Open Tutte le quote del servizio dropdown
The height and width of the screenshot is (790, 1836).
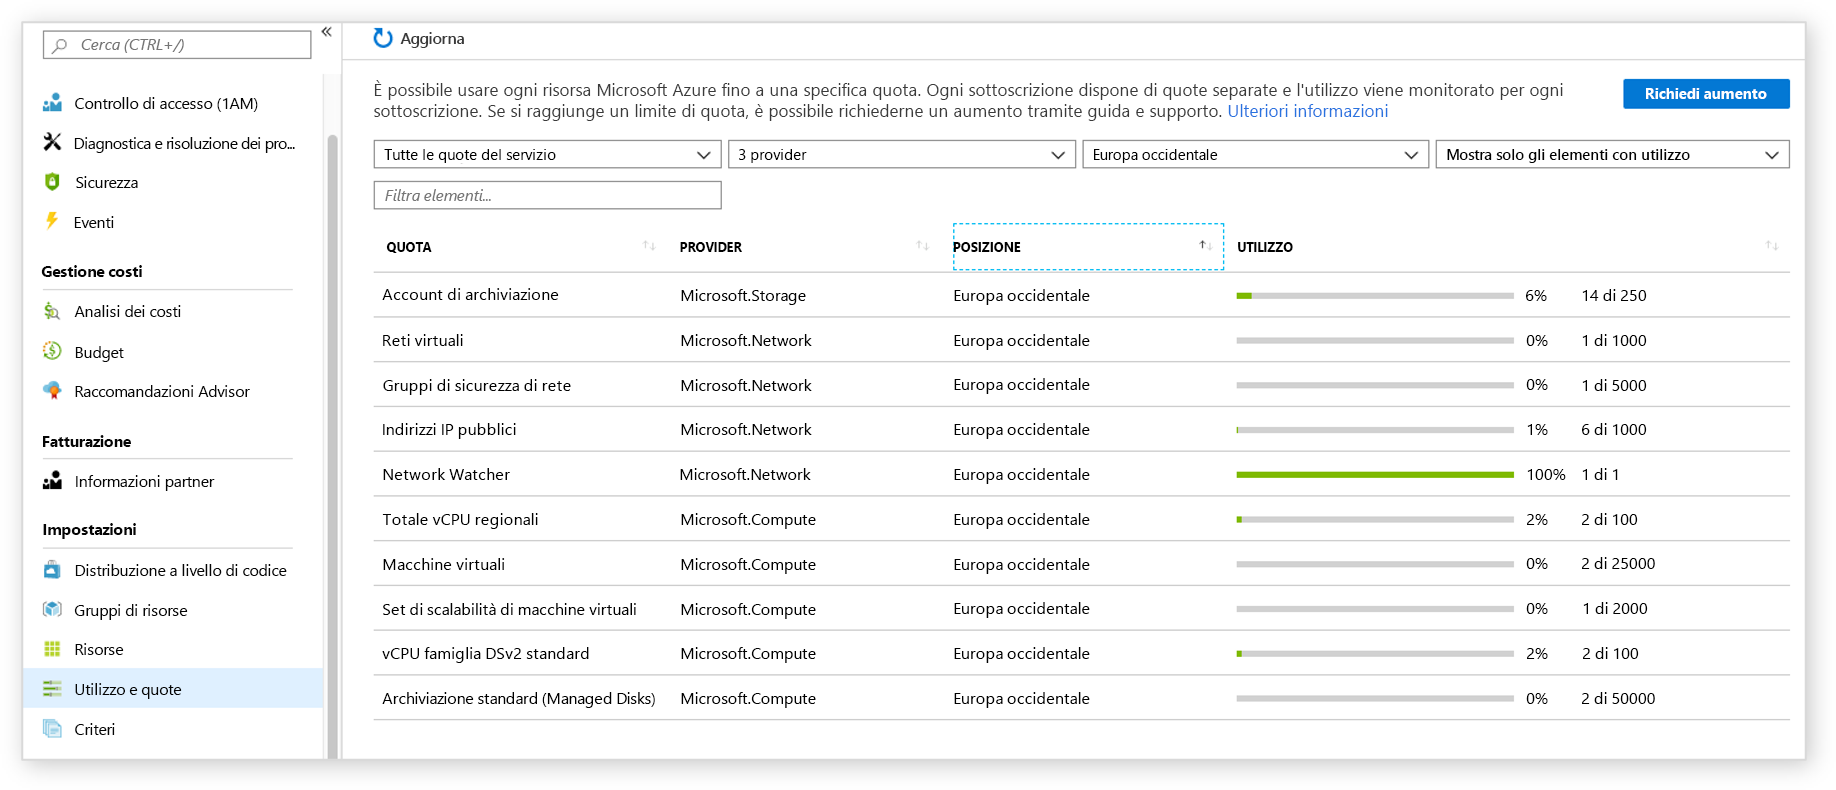547,154
